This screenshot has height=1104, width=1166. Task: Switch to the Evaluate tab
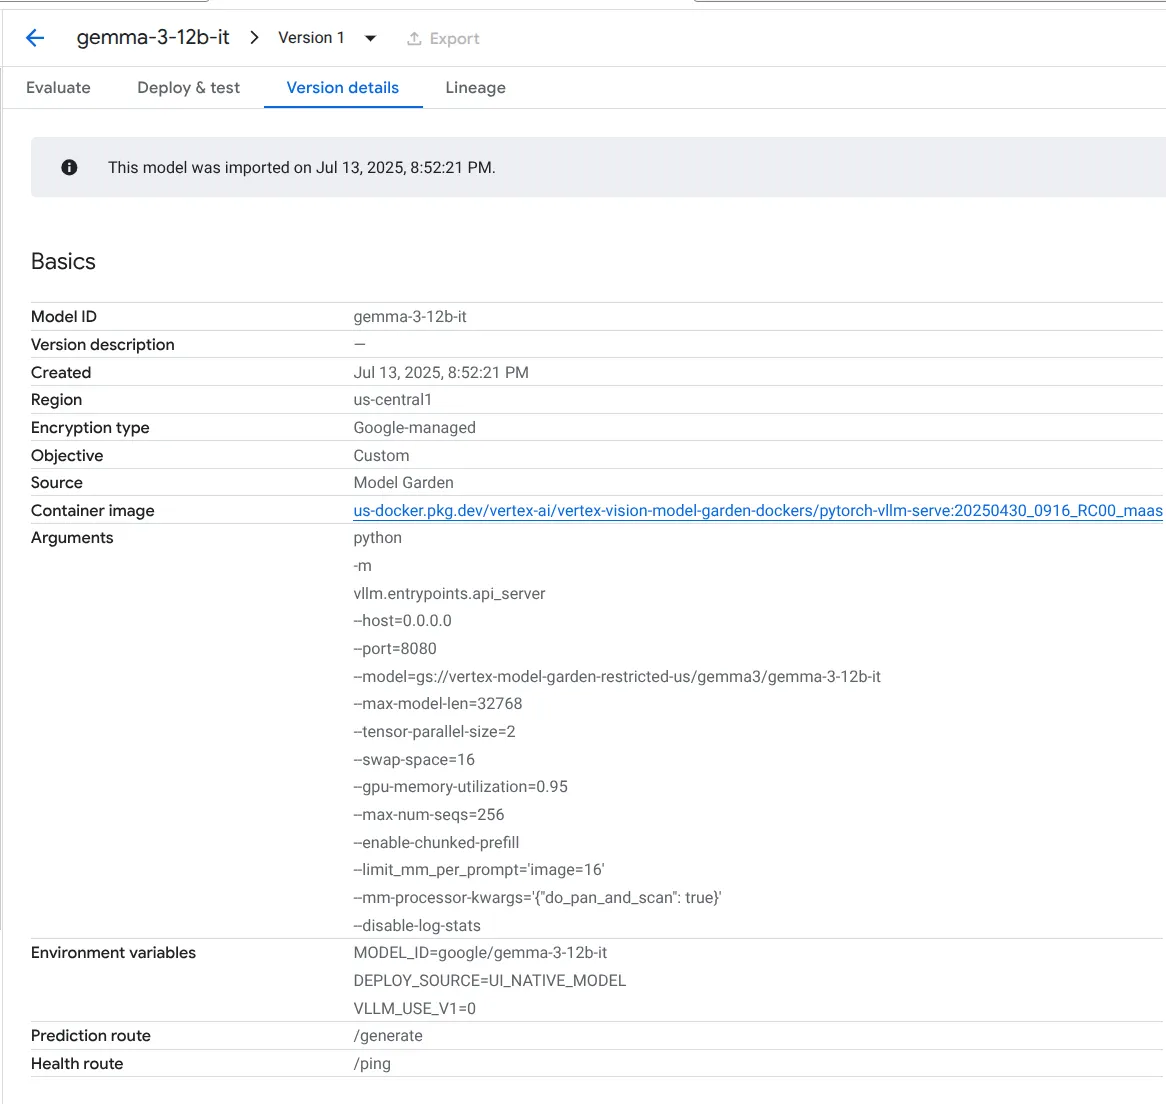(x=58, y=88)
